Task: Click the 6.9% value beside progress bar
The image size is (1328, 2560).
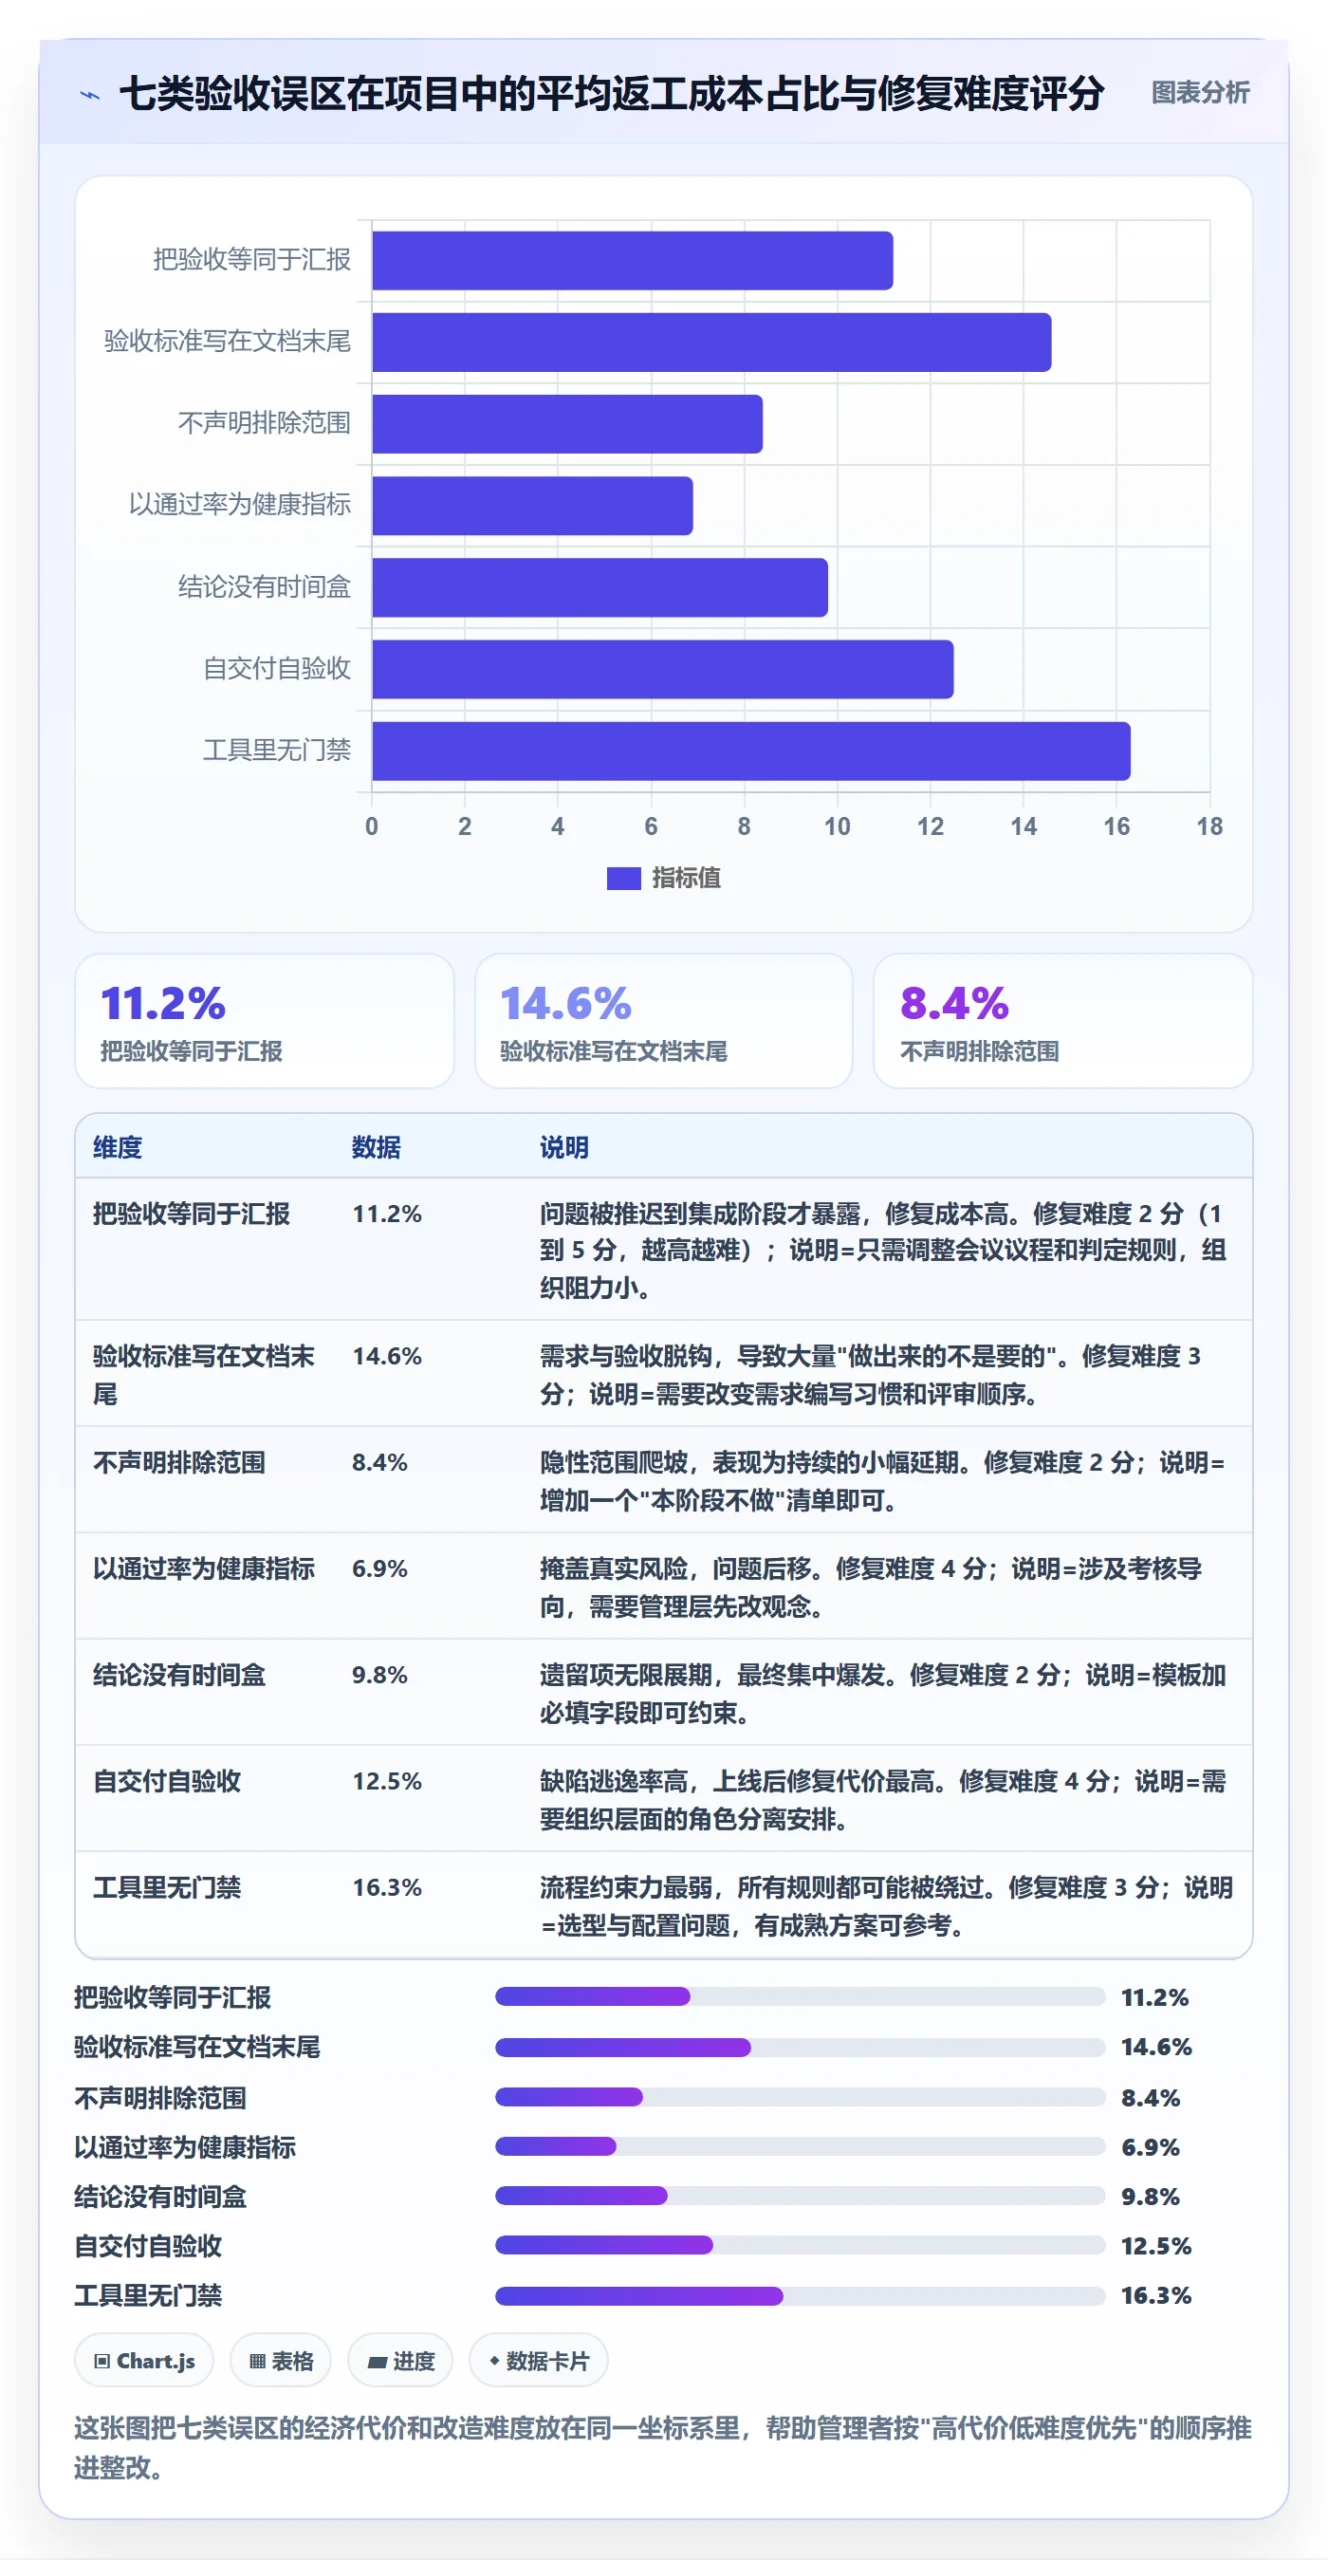Action: [1150, 2146]
